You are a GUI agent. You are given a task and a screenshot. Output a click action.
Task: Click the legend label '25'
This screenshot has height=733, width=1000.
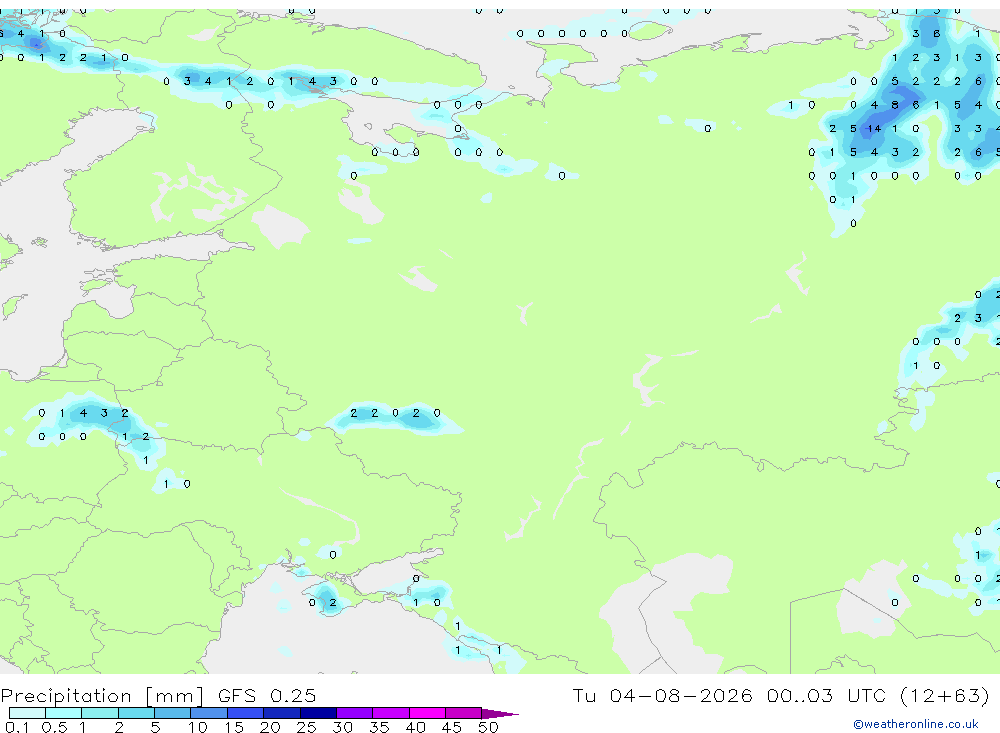pos(306,727)
